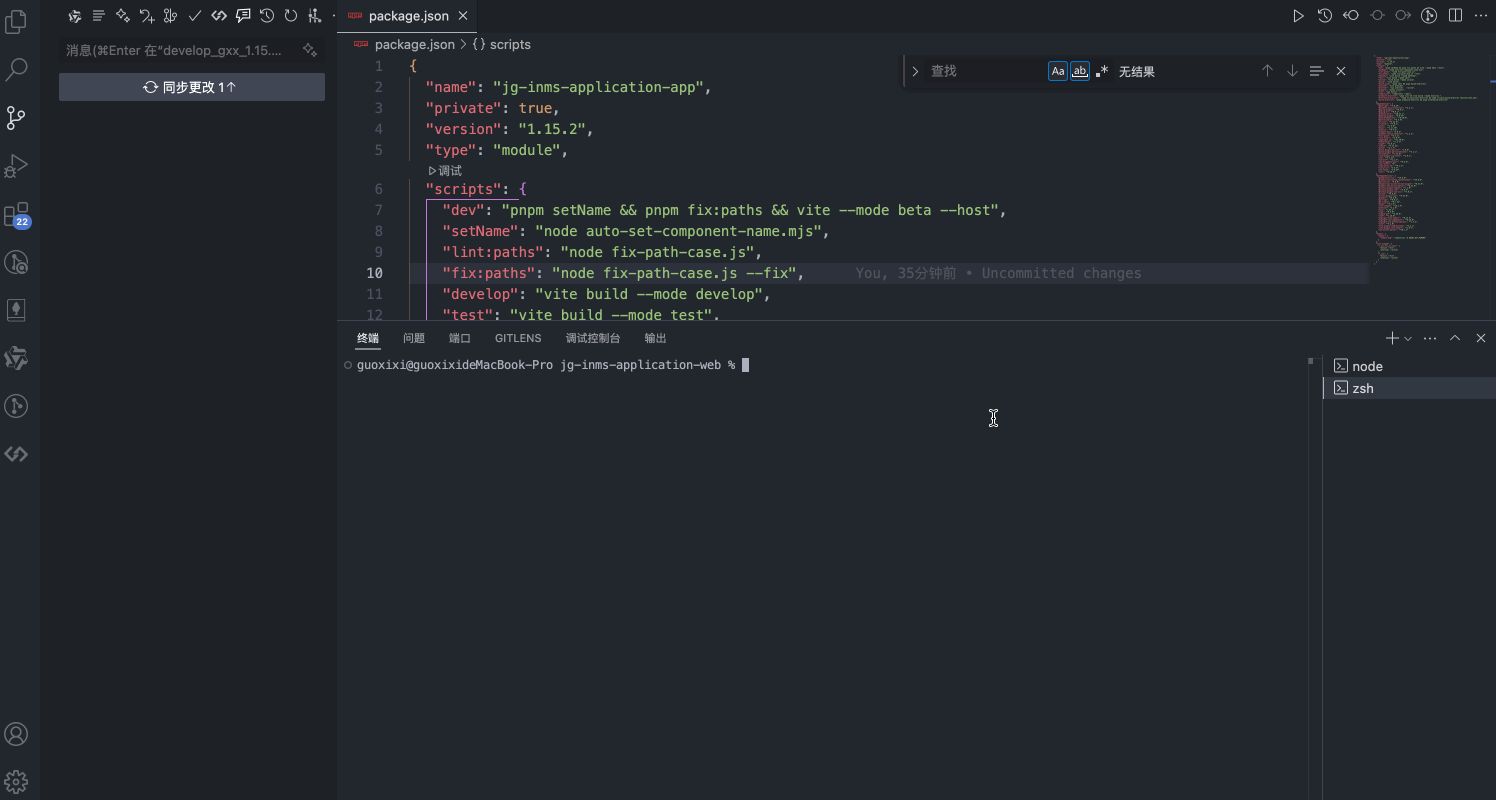Toggle the view-as-list icon in source control toolbar
The width and height of the screenshot is (1496, 800).
99,16
